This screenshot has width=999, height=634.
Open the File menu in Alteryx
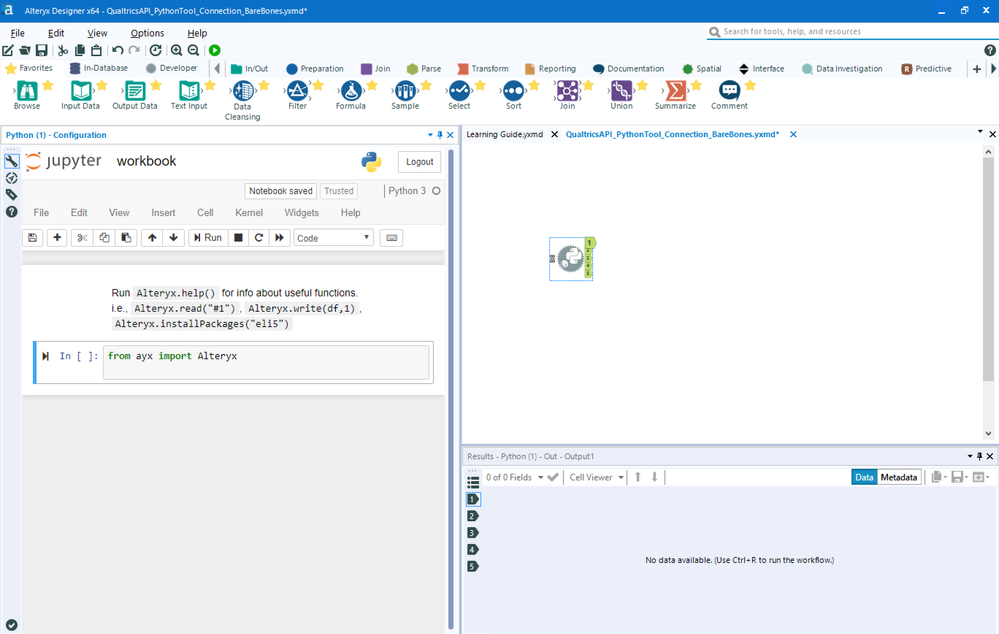click(x=17, y=33)
